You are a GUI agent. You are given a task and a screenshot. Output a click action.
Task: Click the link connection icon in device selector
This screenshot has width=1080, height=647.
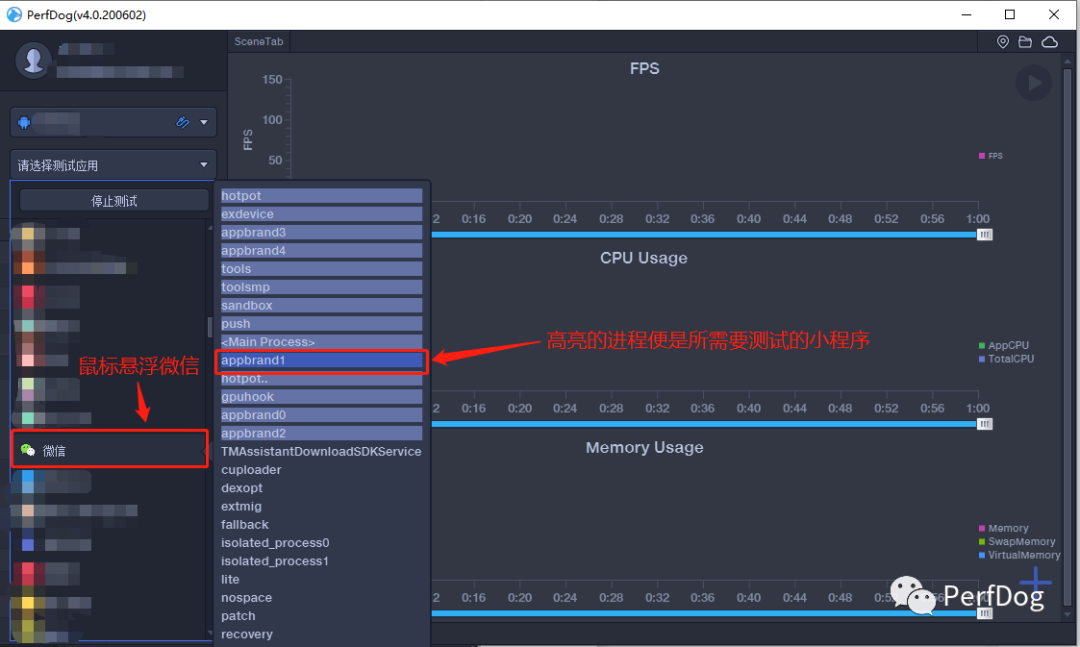183,123
